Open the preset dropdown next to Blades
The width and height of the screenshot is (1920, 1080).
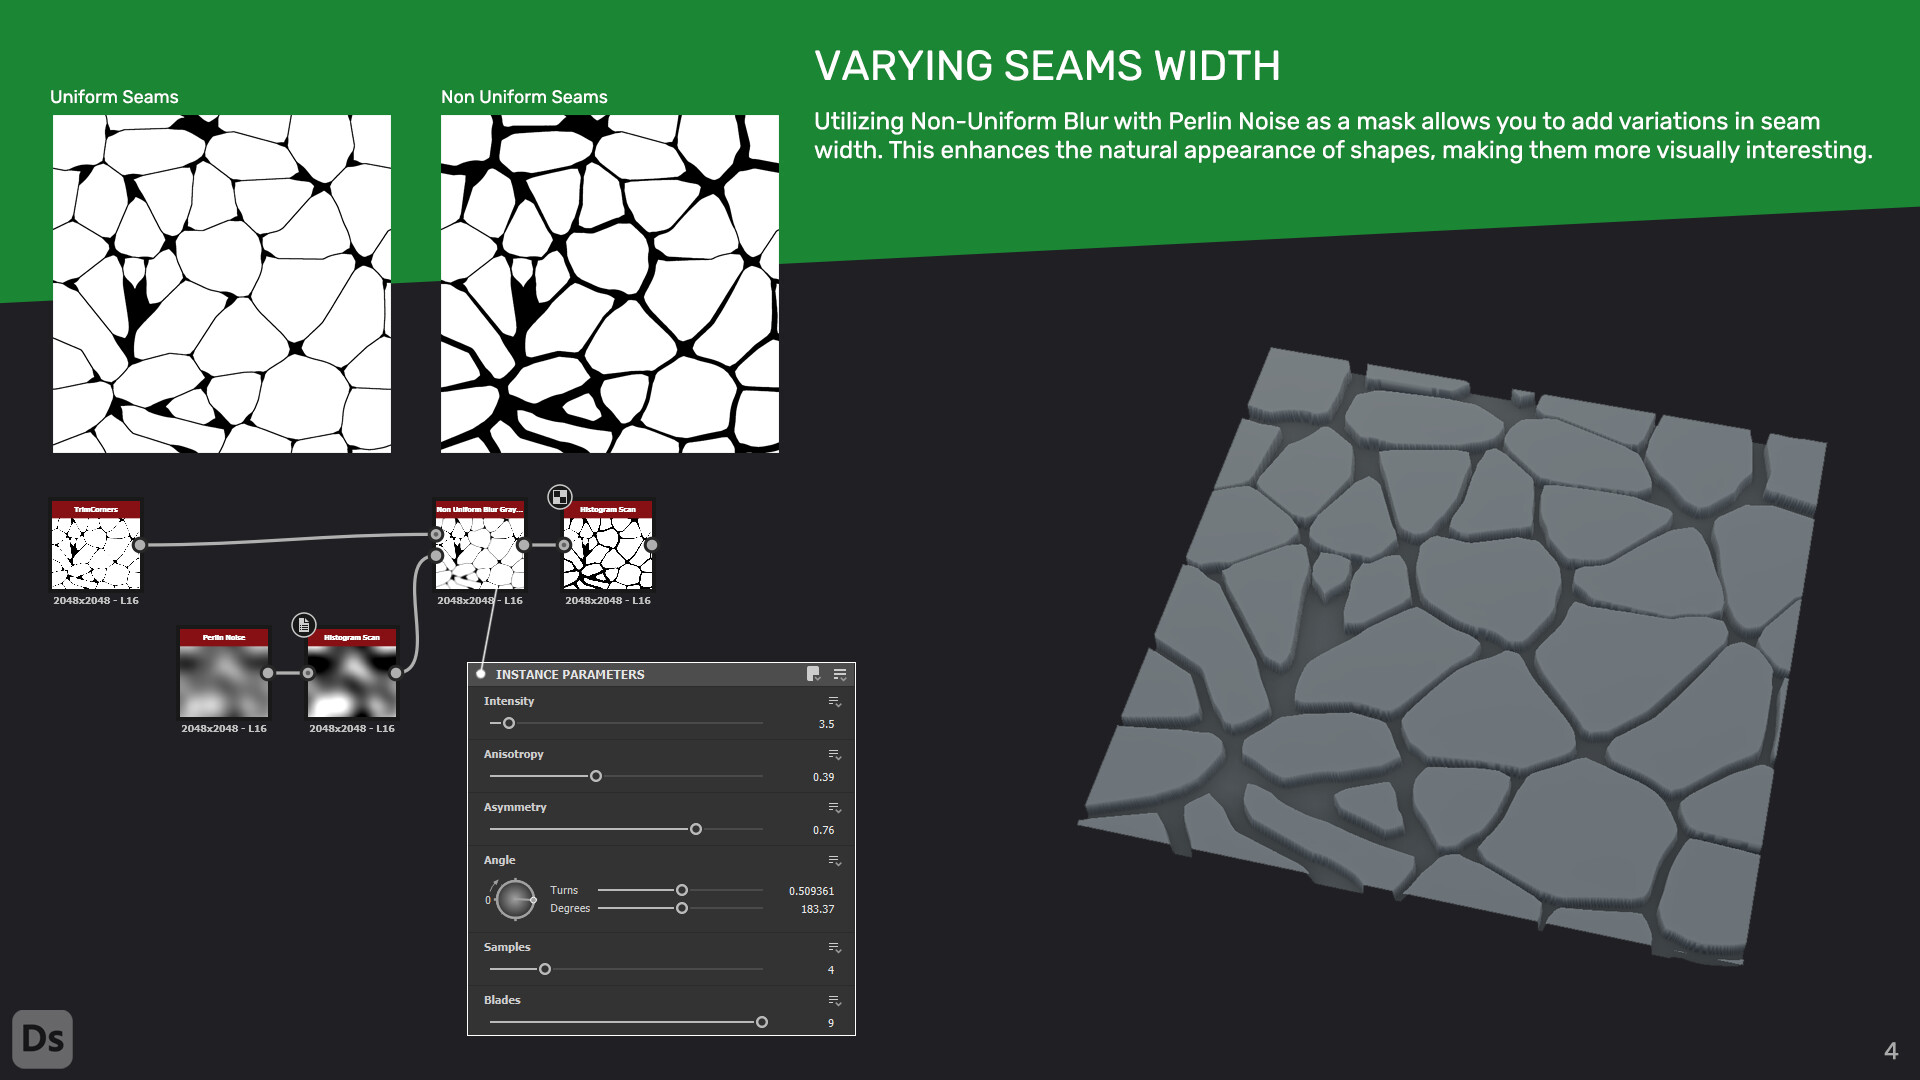coord(833,1001)
